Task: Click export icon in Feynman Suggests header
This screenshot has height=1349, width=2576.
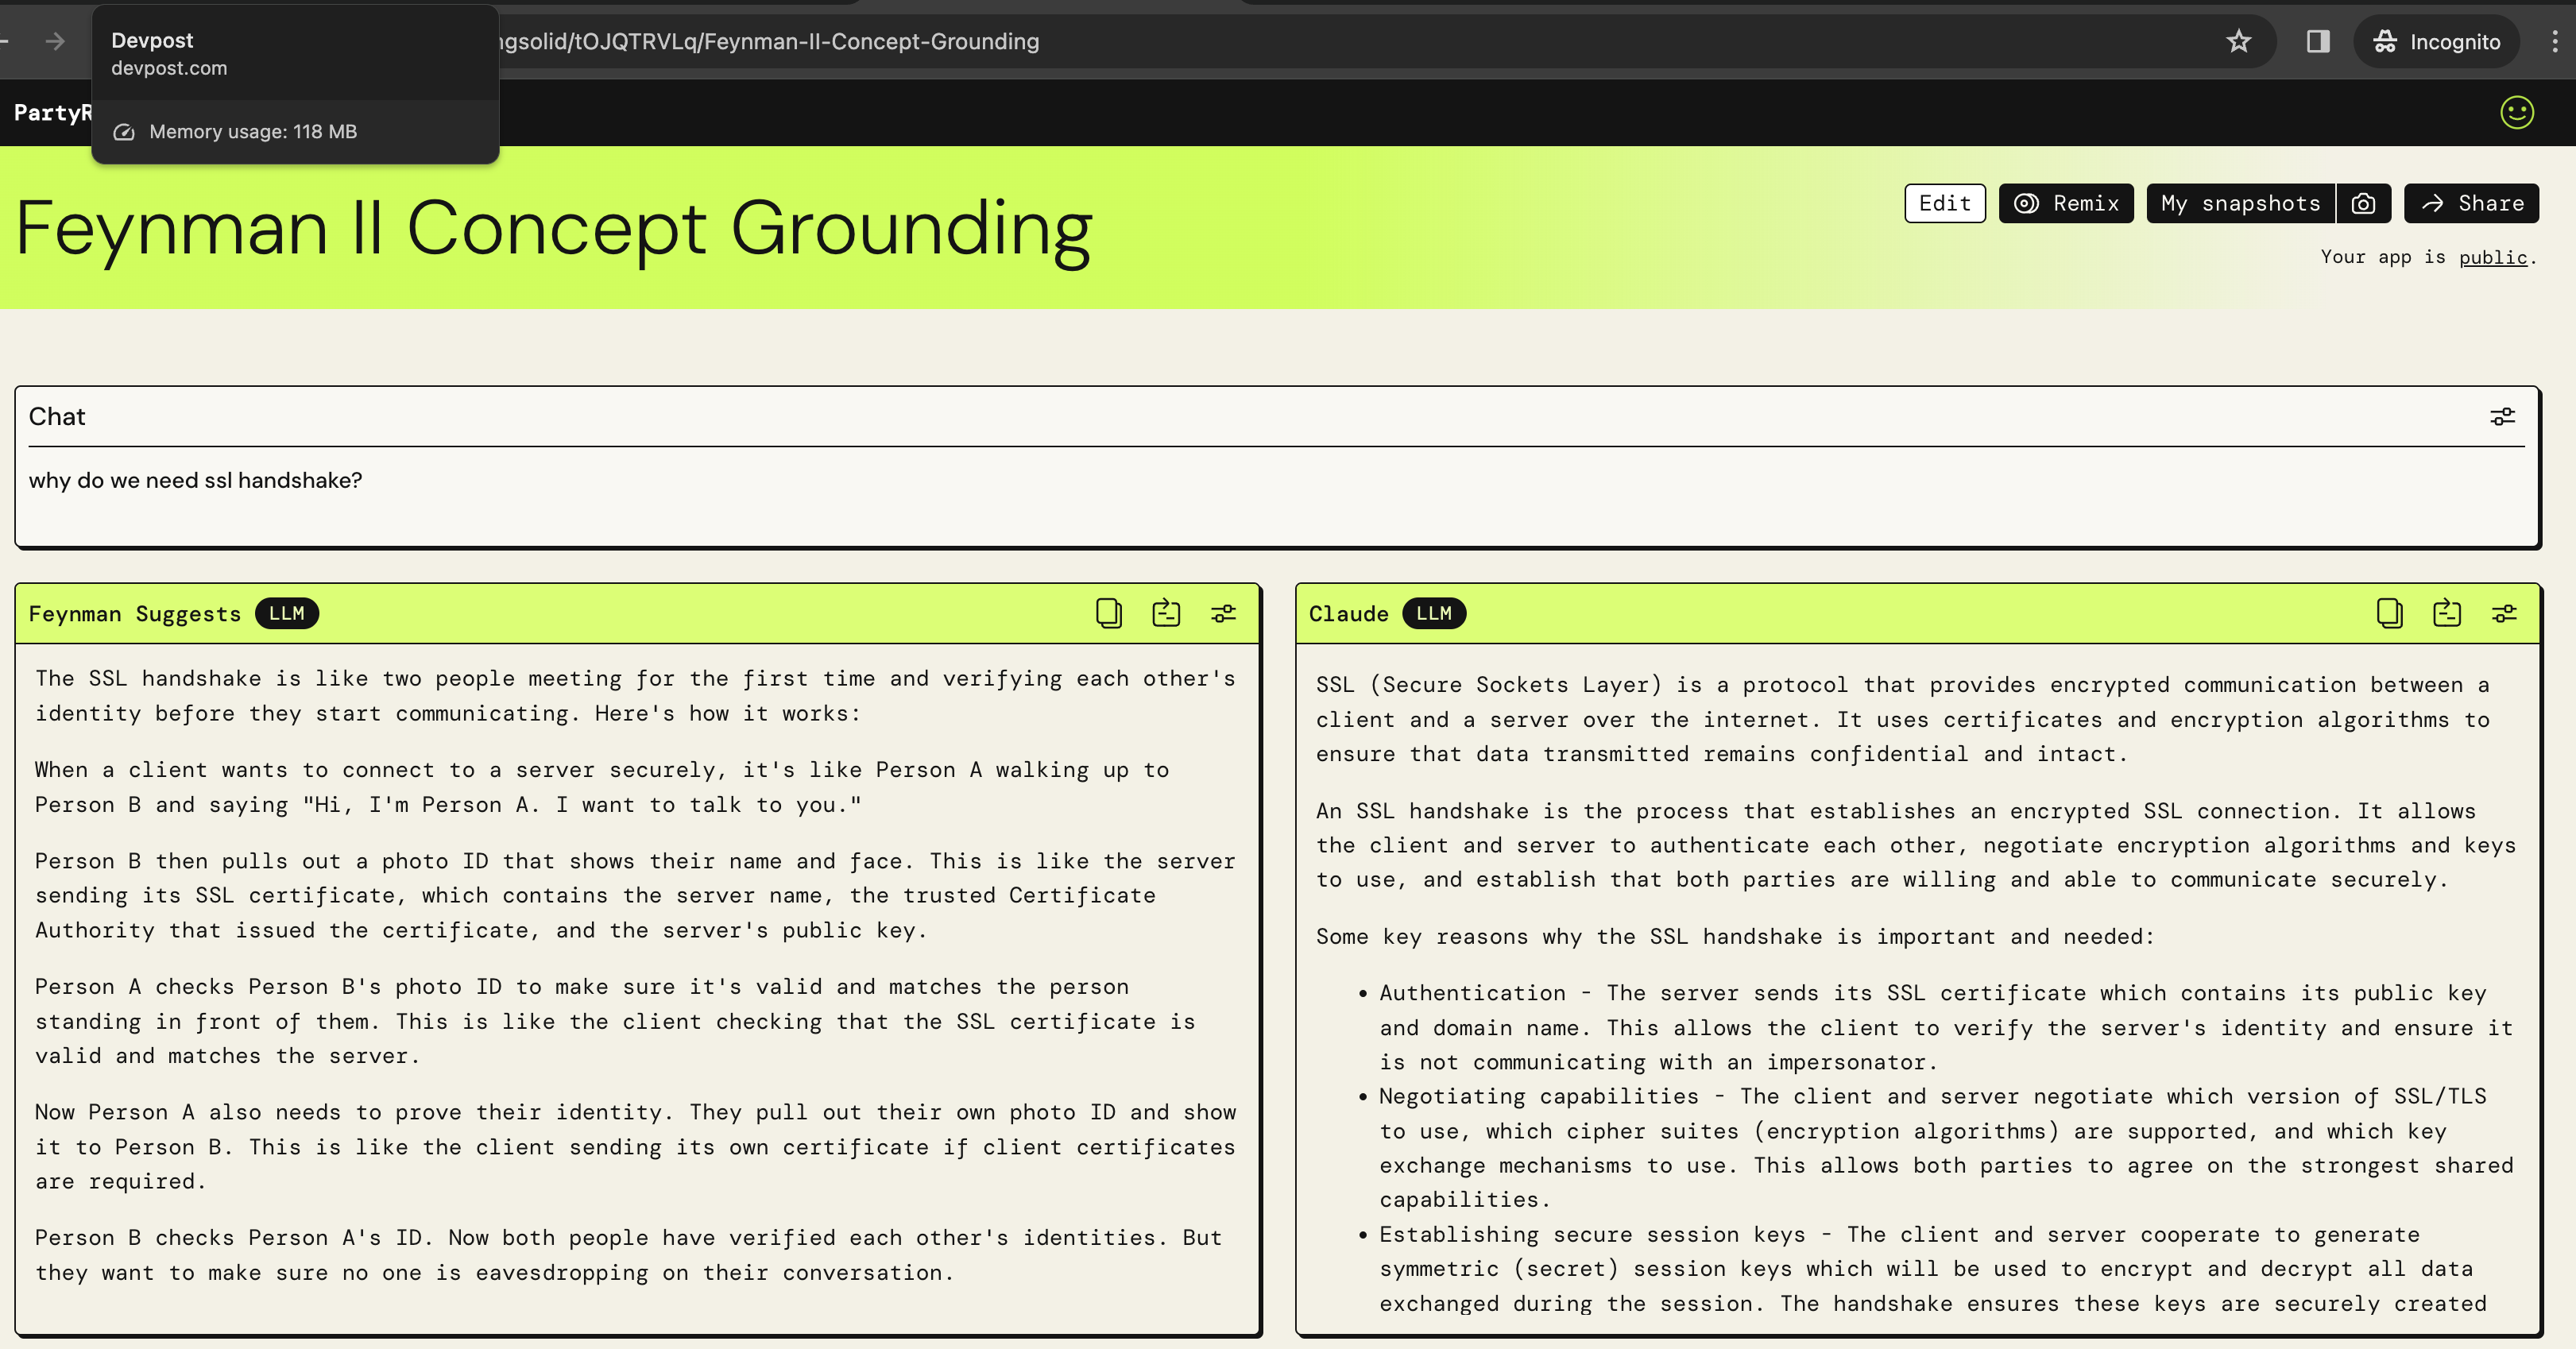Action: tap(1166, 613)
